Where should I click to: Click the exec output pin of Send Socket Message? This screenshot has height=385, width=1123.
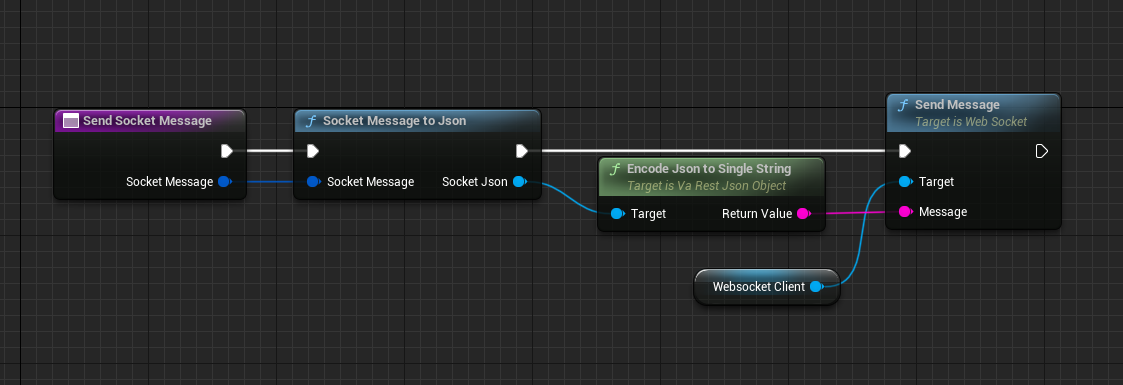226,151
